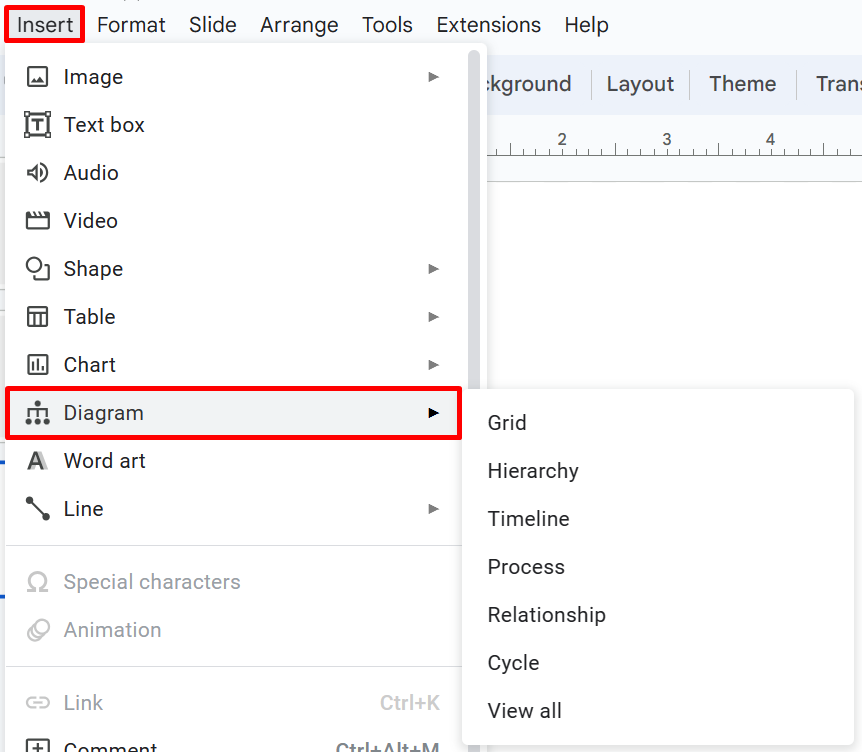Open the Extensions menu
Image resolution: width=862 pixels, height=752 pixels.
coord(489,25)
